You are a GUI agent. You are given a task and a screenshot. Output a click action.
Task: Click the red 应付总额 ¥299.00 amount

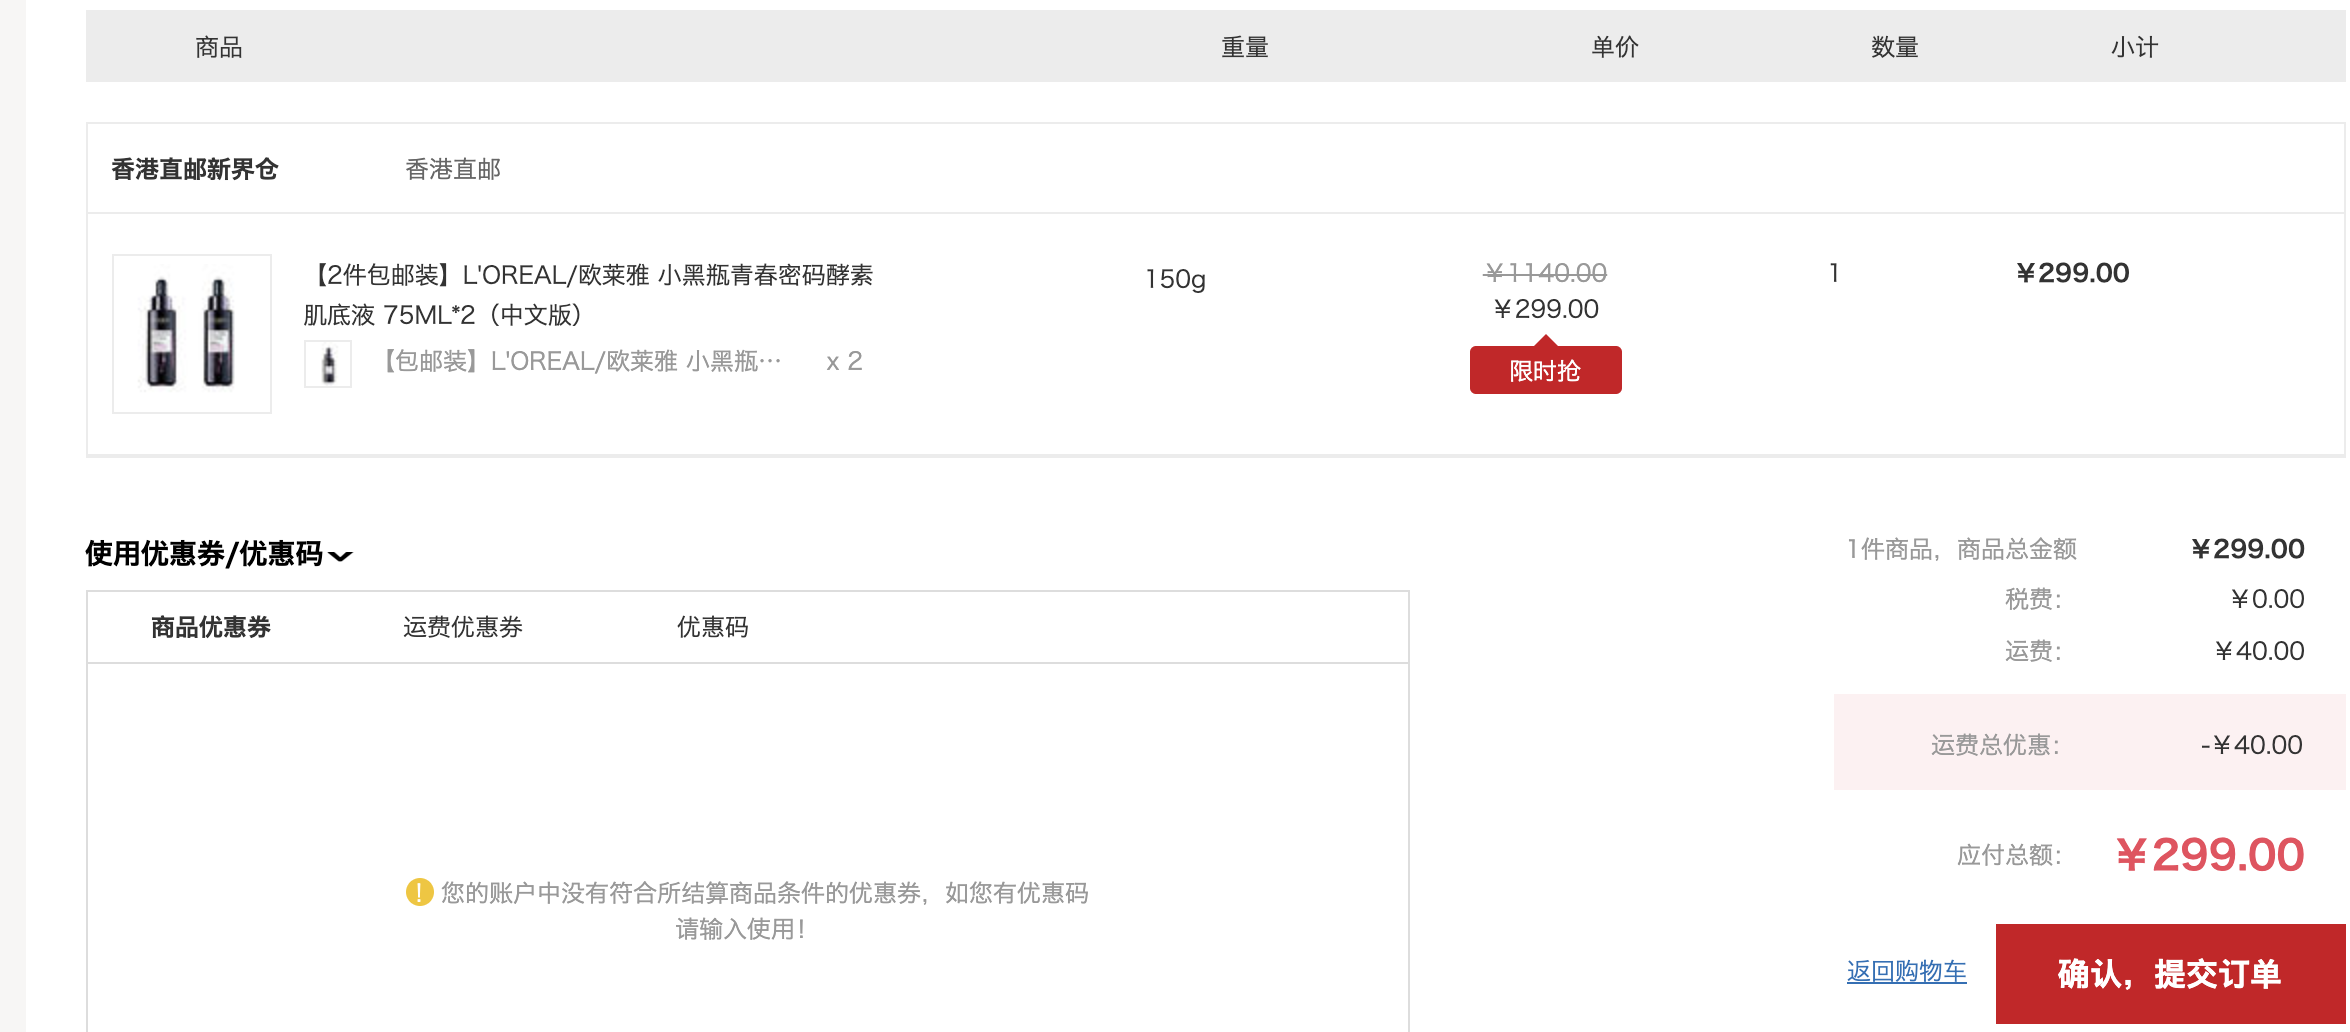(2211, 855)
